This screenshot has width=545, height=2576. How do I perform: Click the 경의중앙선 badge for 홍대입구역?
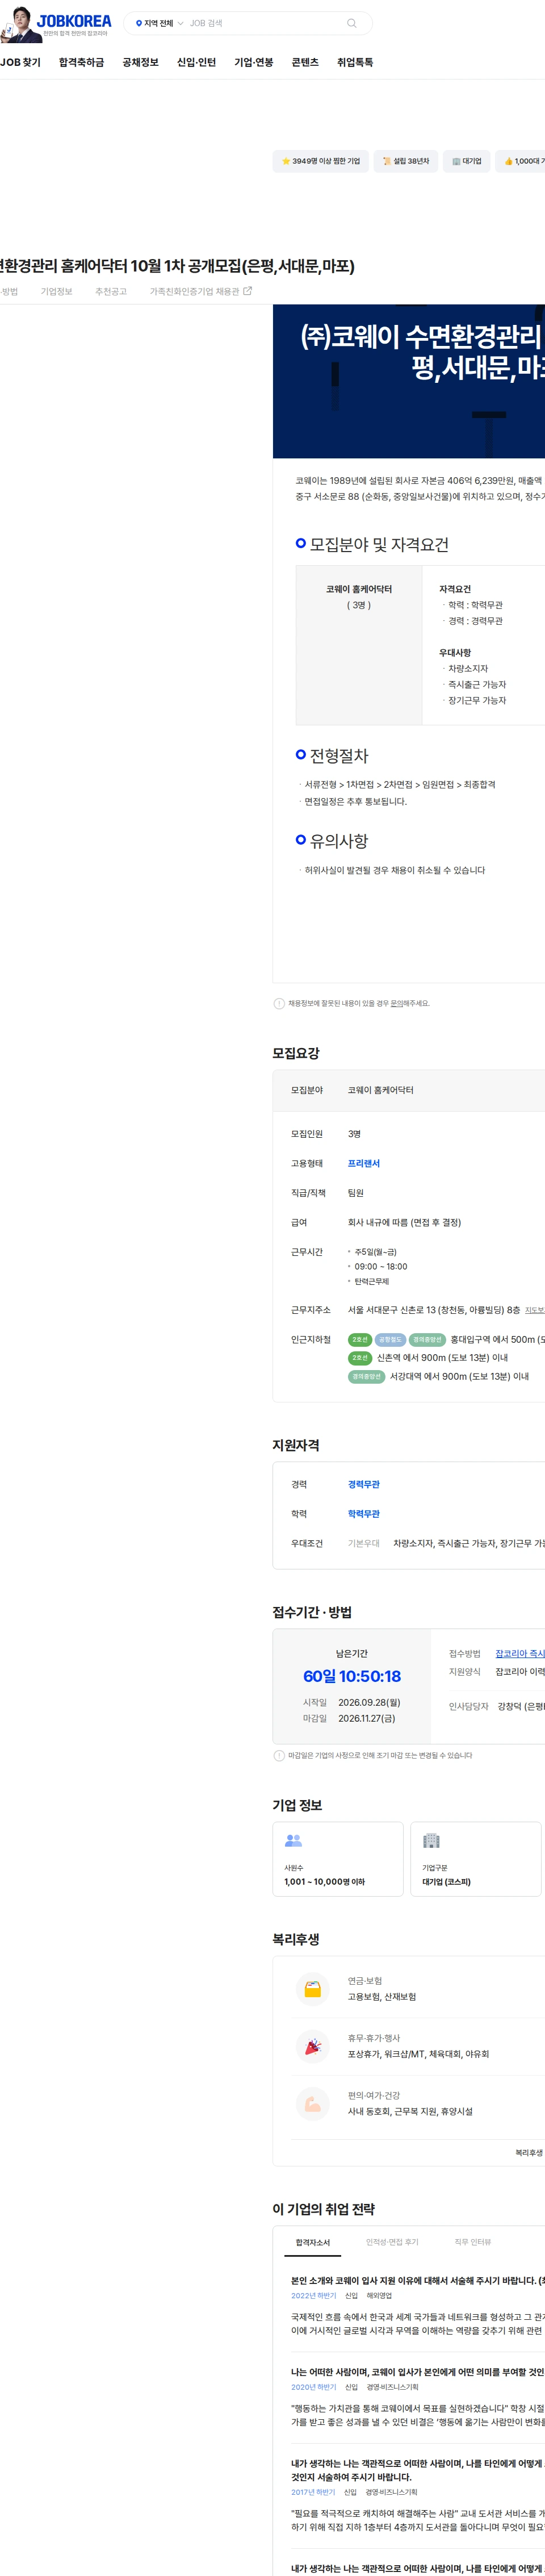click(427, 1340)
